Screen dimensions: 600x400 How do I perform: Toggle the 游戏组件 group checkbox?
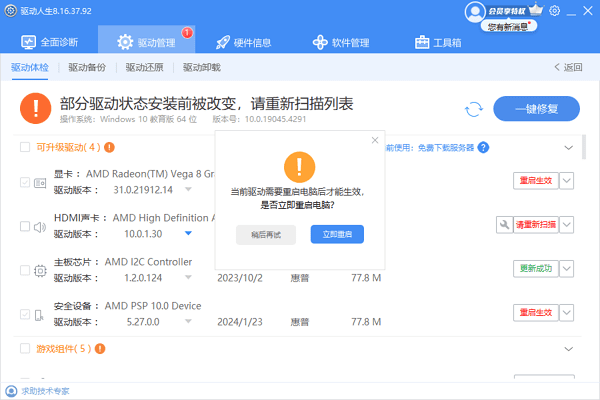click(x=25, y=349)
